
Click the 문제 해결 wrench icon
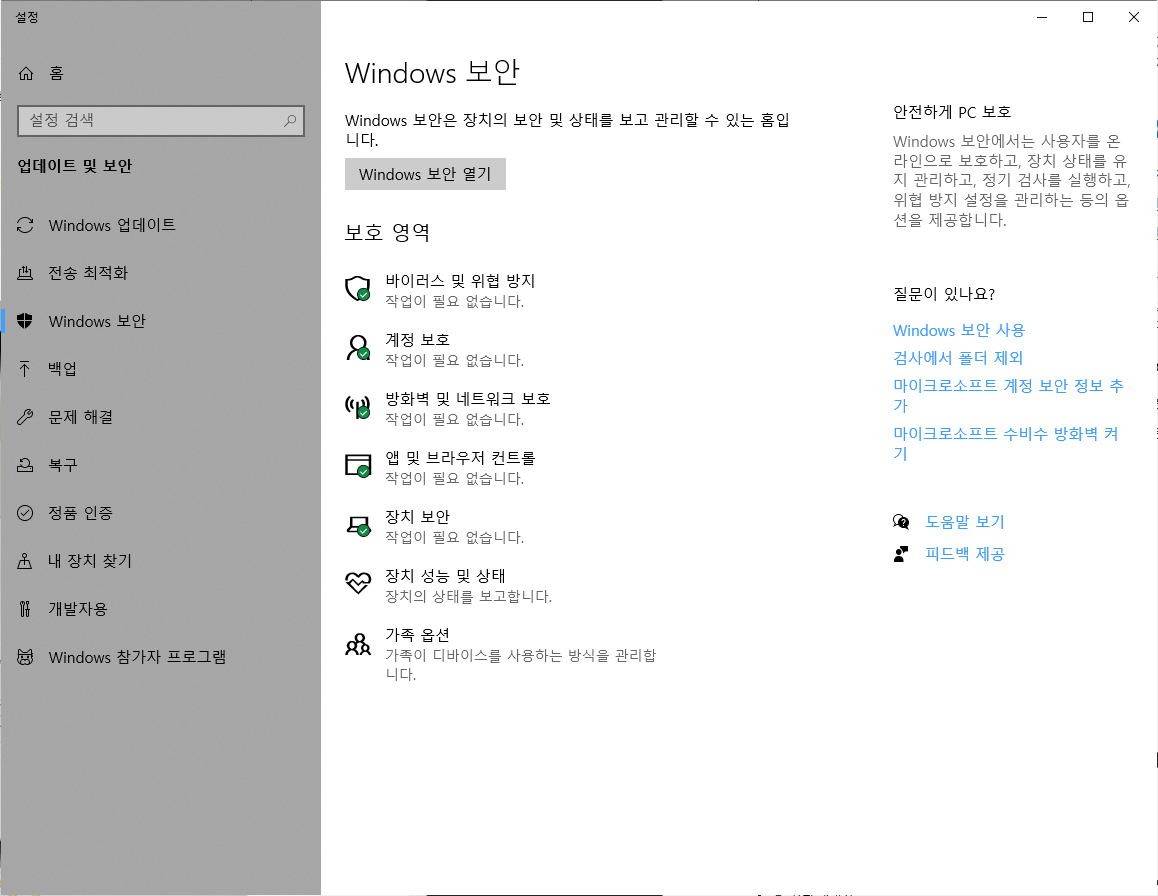[x=25, y=417]
